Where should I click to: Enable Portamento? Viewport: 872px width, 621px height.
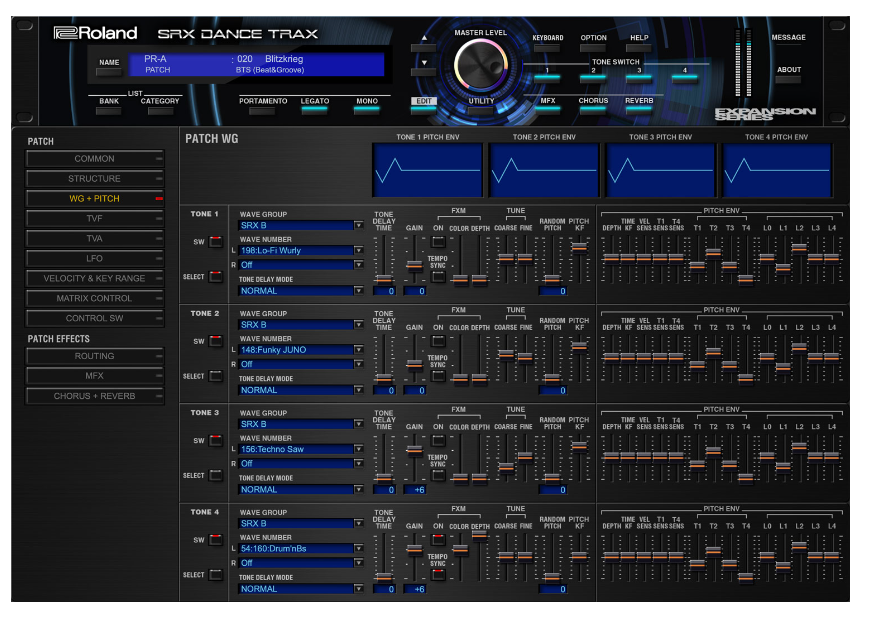coord(262,110)
